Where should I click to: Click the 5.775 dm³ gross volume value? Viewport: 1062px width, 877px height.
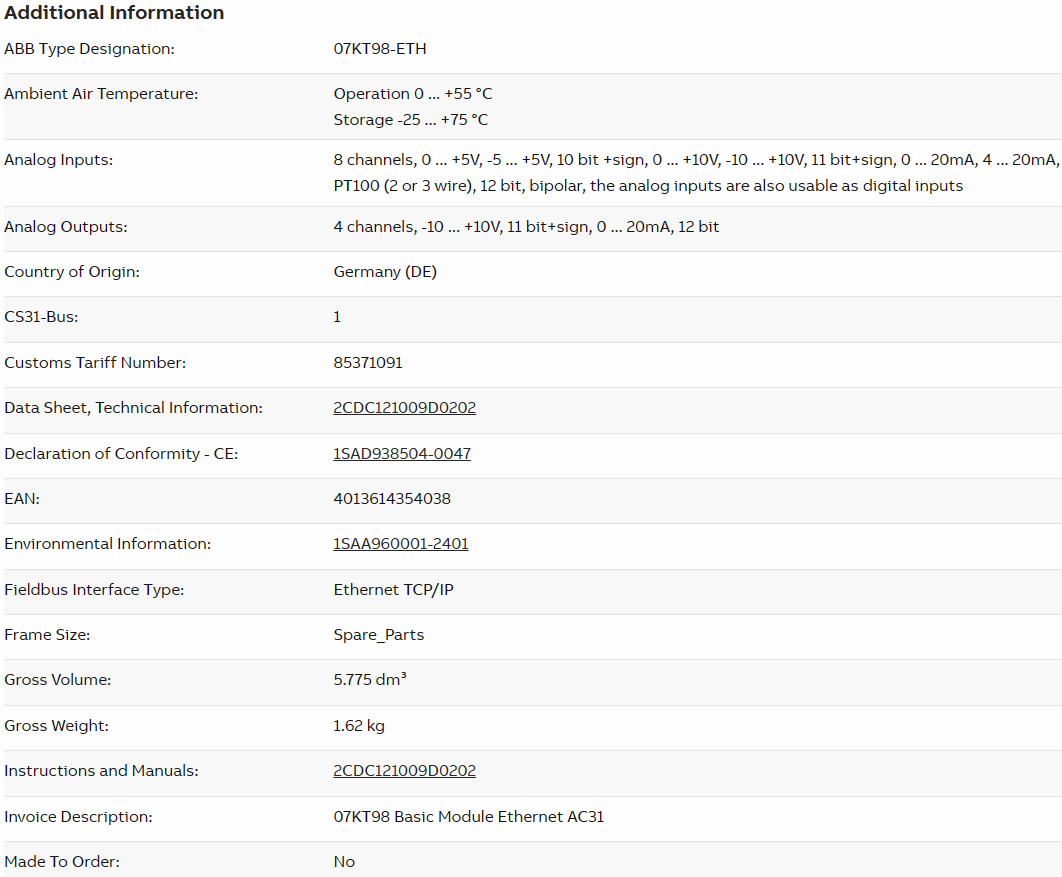coord(369,680)
